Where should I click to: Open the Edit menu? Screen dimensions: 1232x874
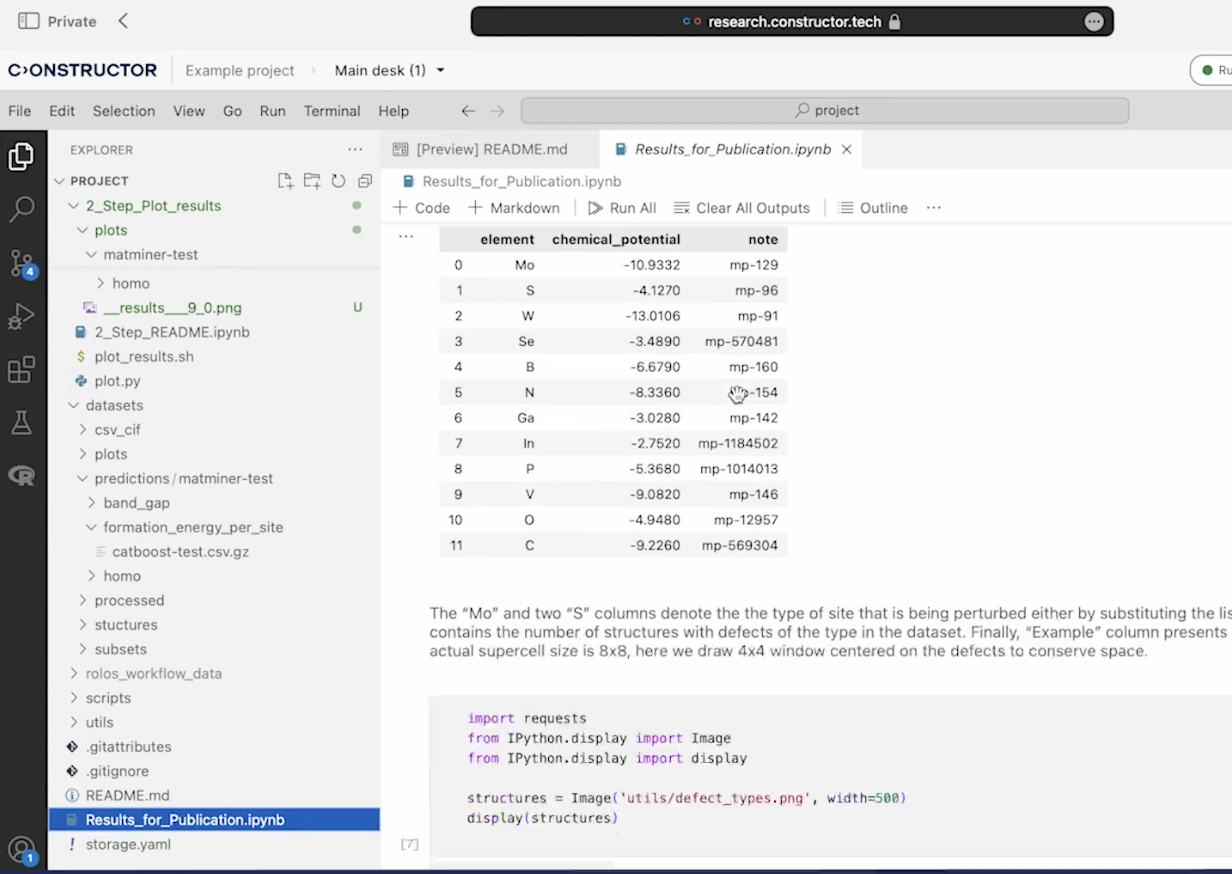(62, 111)
